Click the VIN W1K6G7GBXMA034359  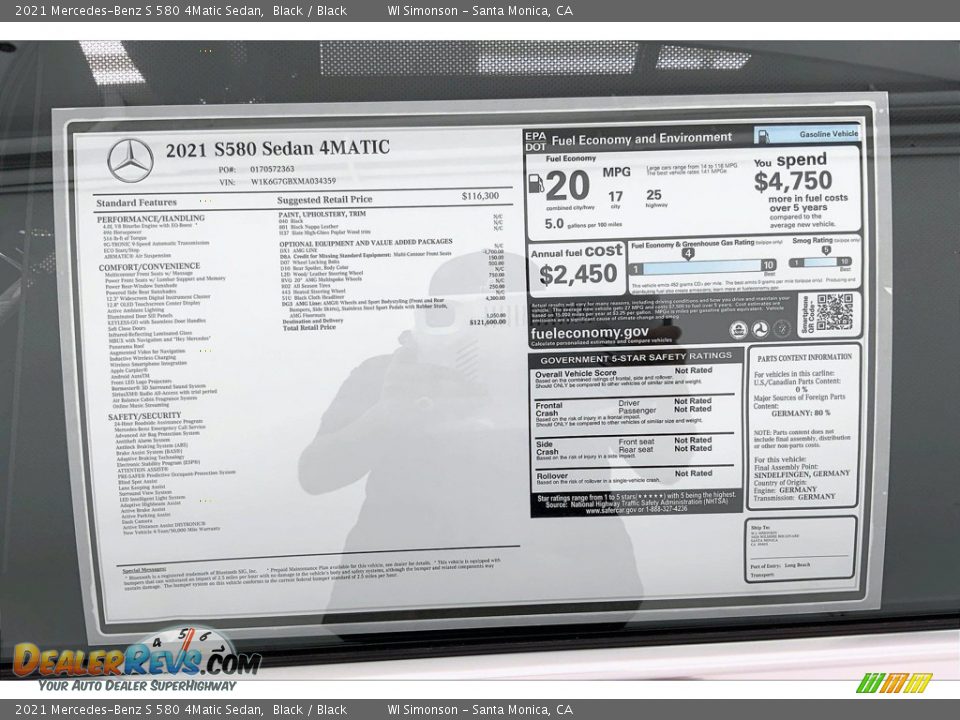pos(293,181)
